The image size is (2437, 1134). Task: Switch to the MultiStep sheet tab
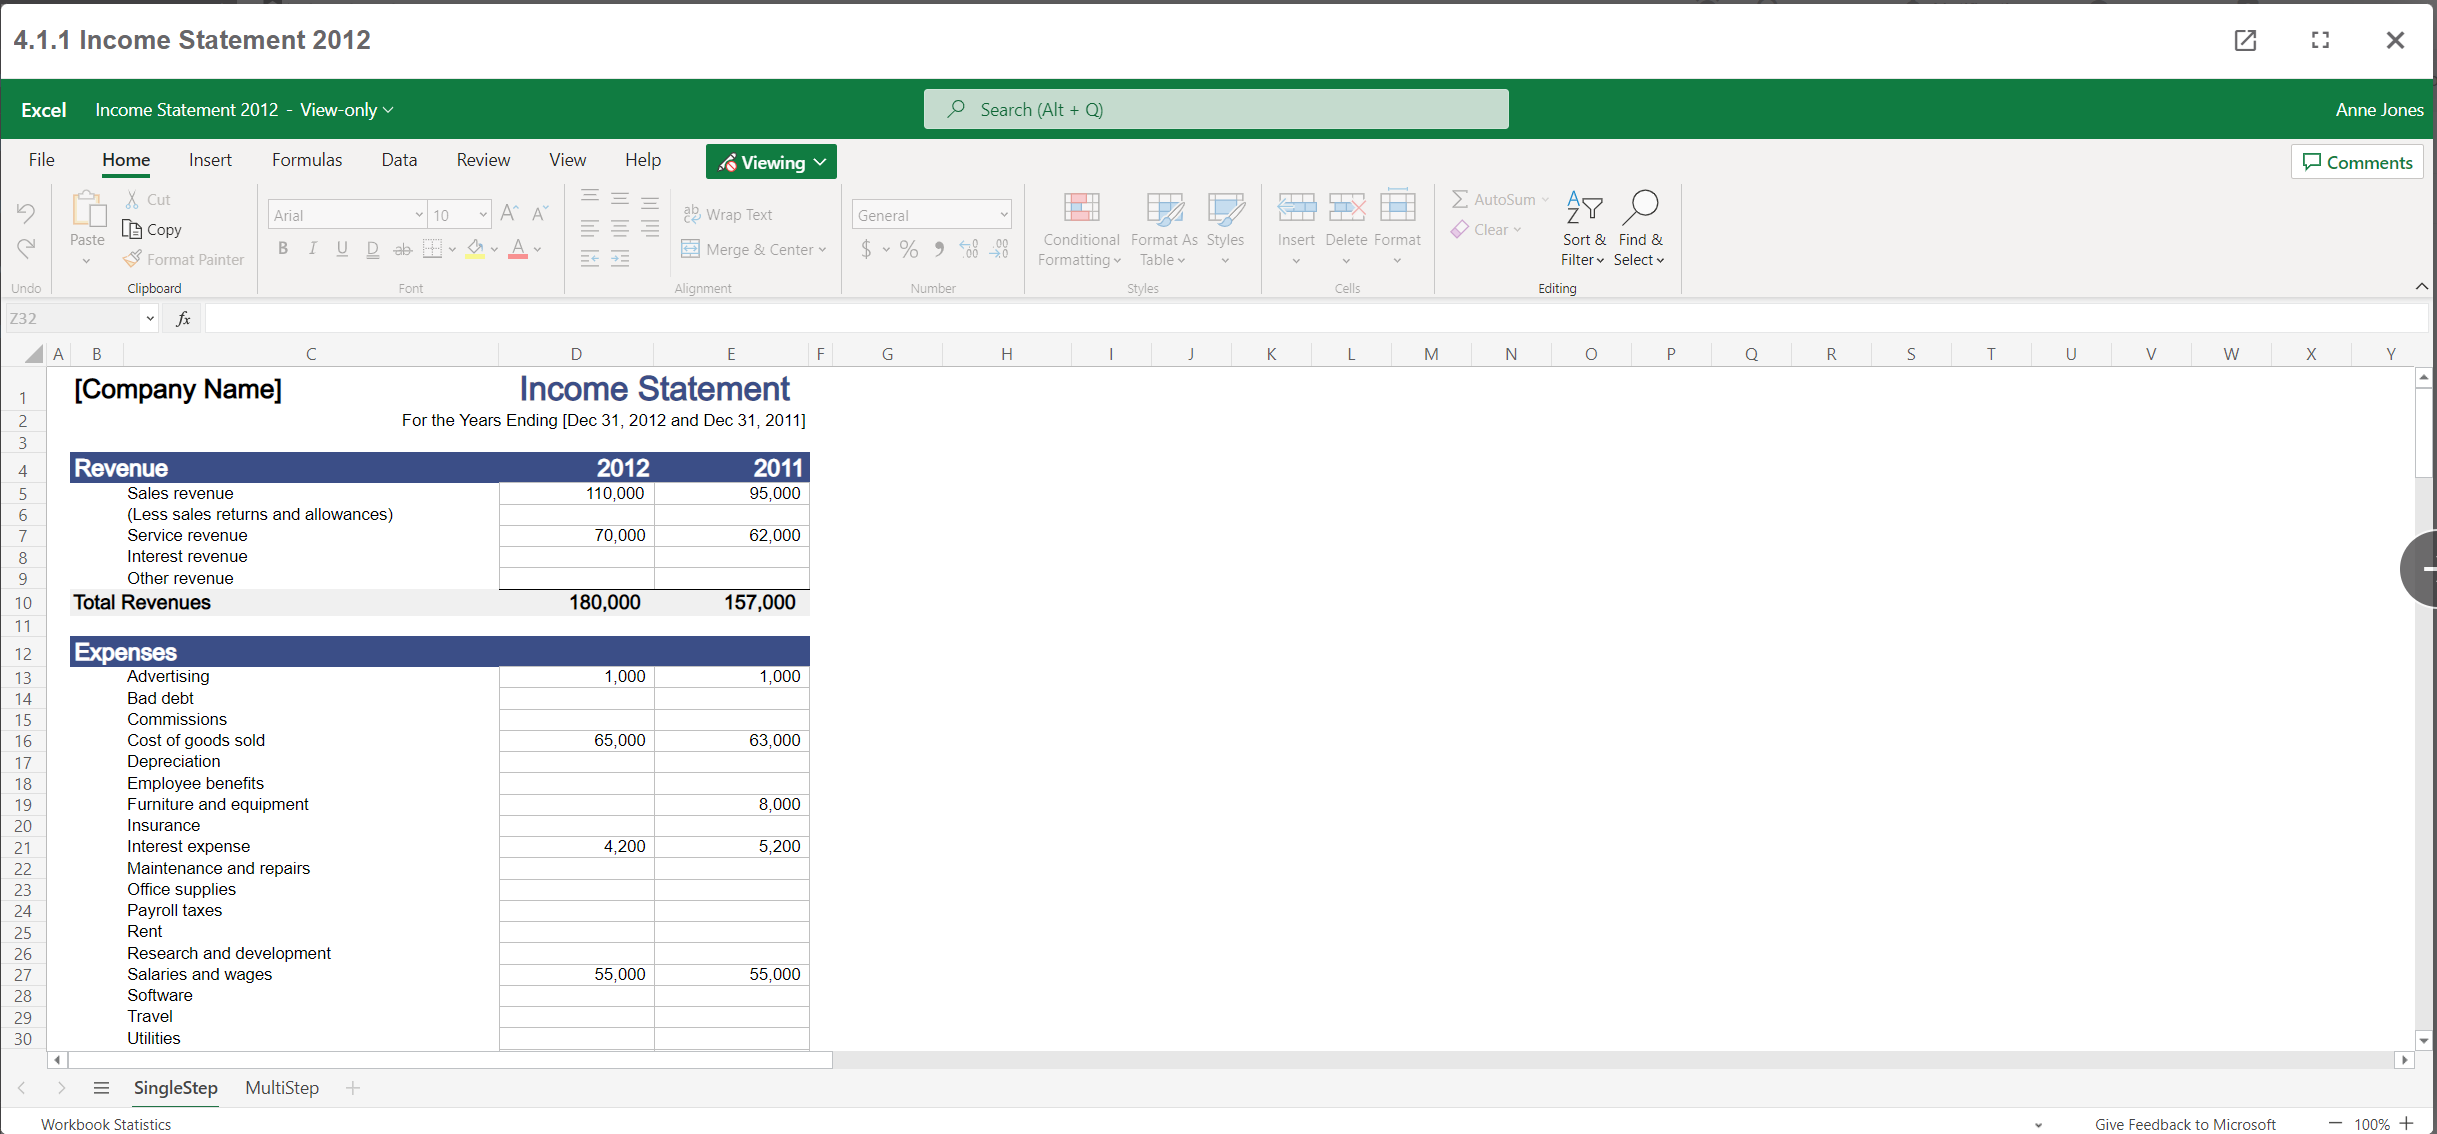tap(282, 1088)
